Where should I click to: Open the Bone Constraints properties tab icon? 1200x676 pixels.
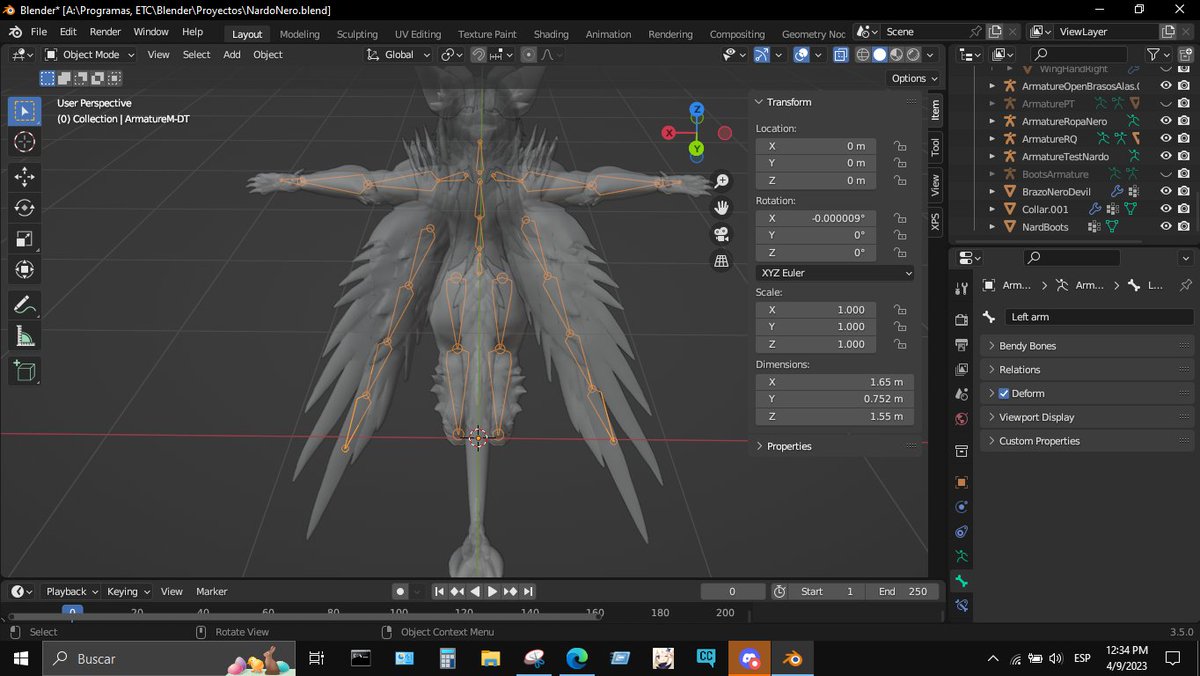pos(962,605)
